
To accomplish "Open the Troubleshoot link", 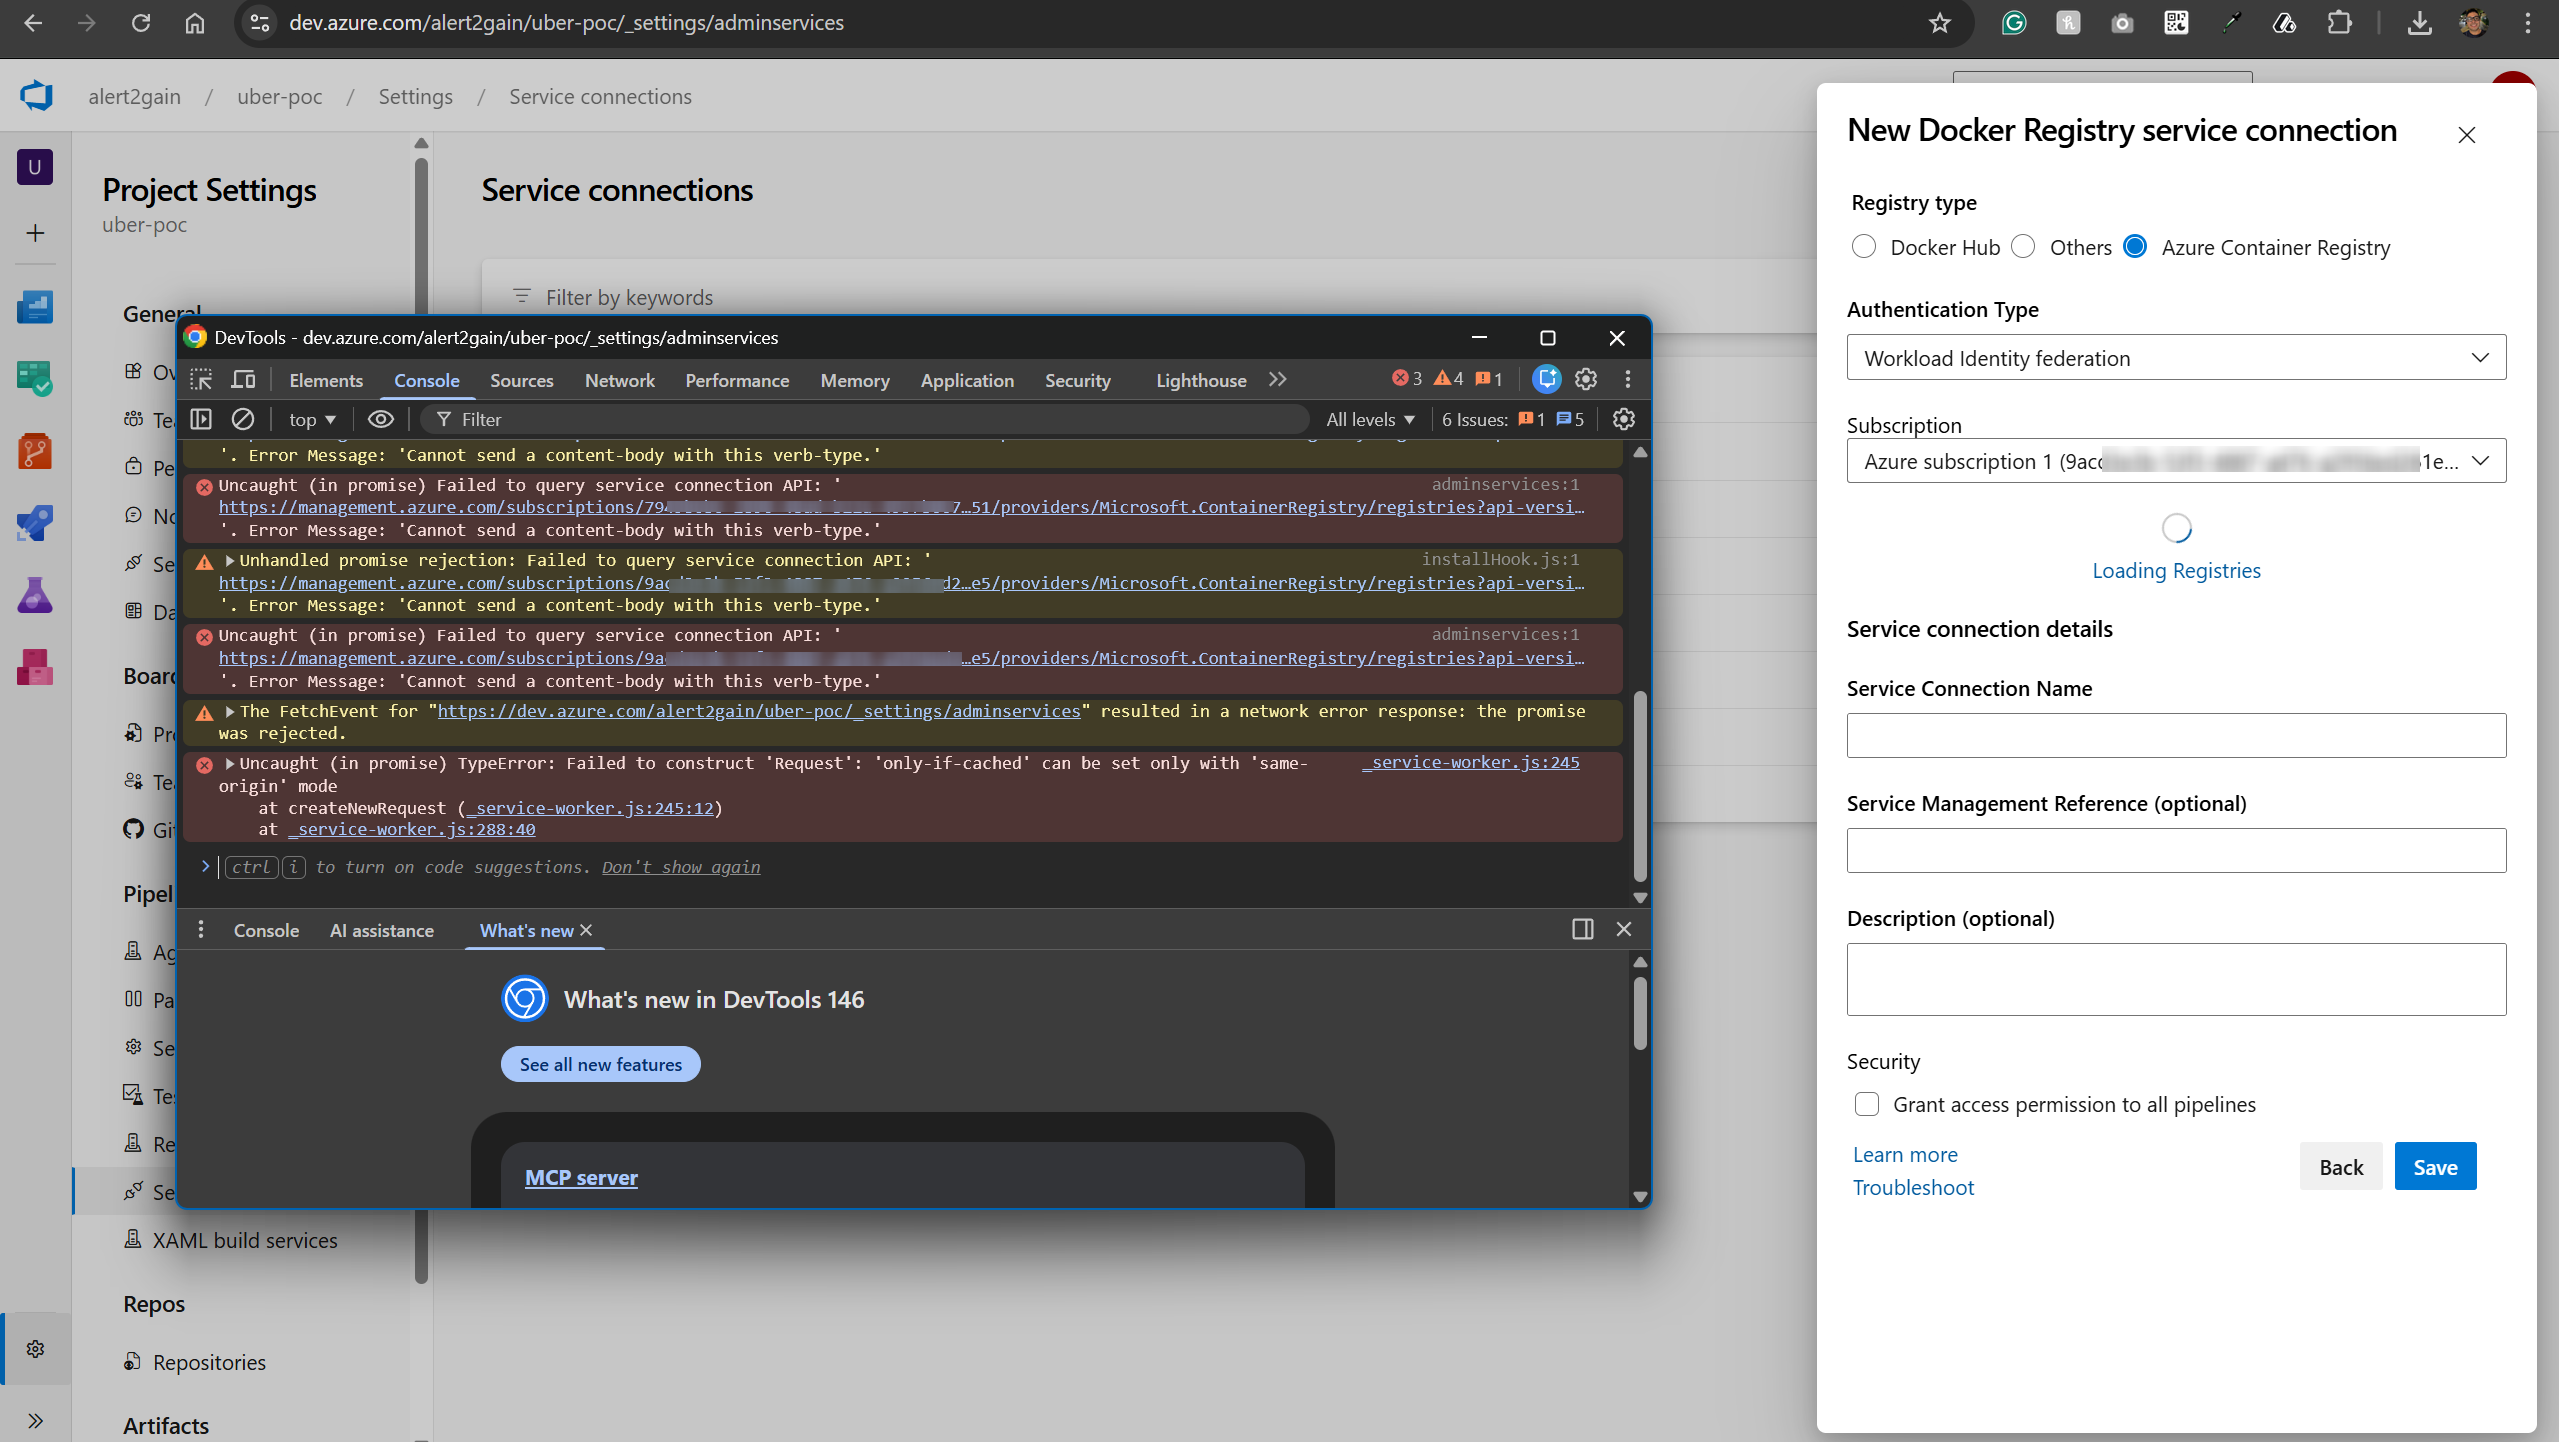I will [1913, 1188].
